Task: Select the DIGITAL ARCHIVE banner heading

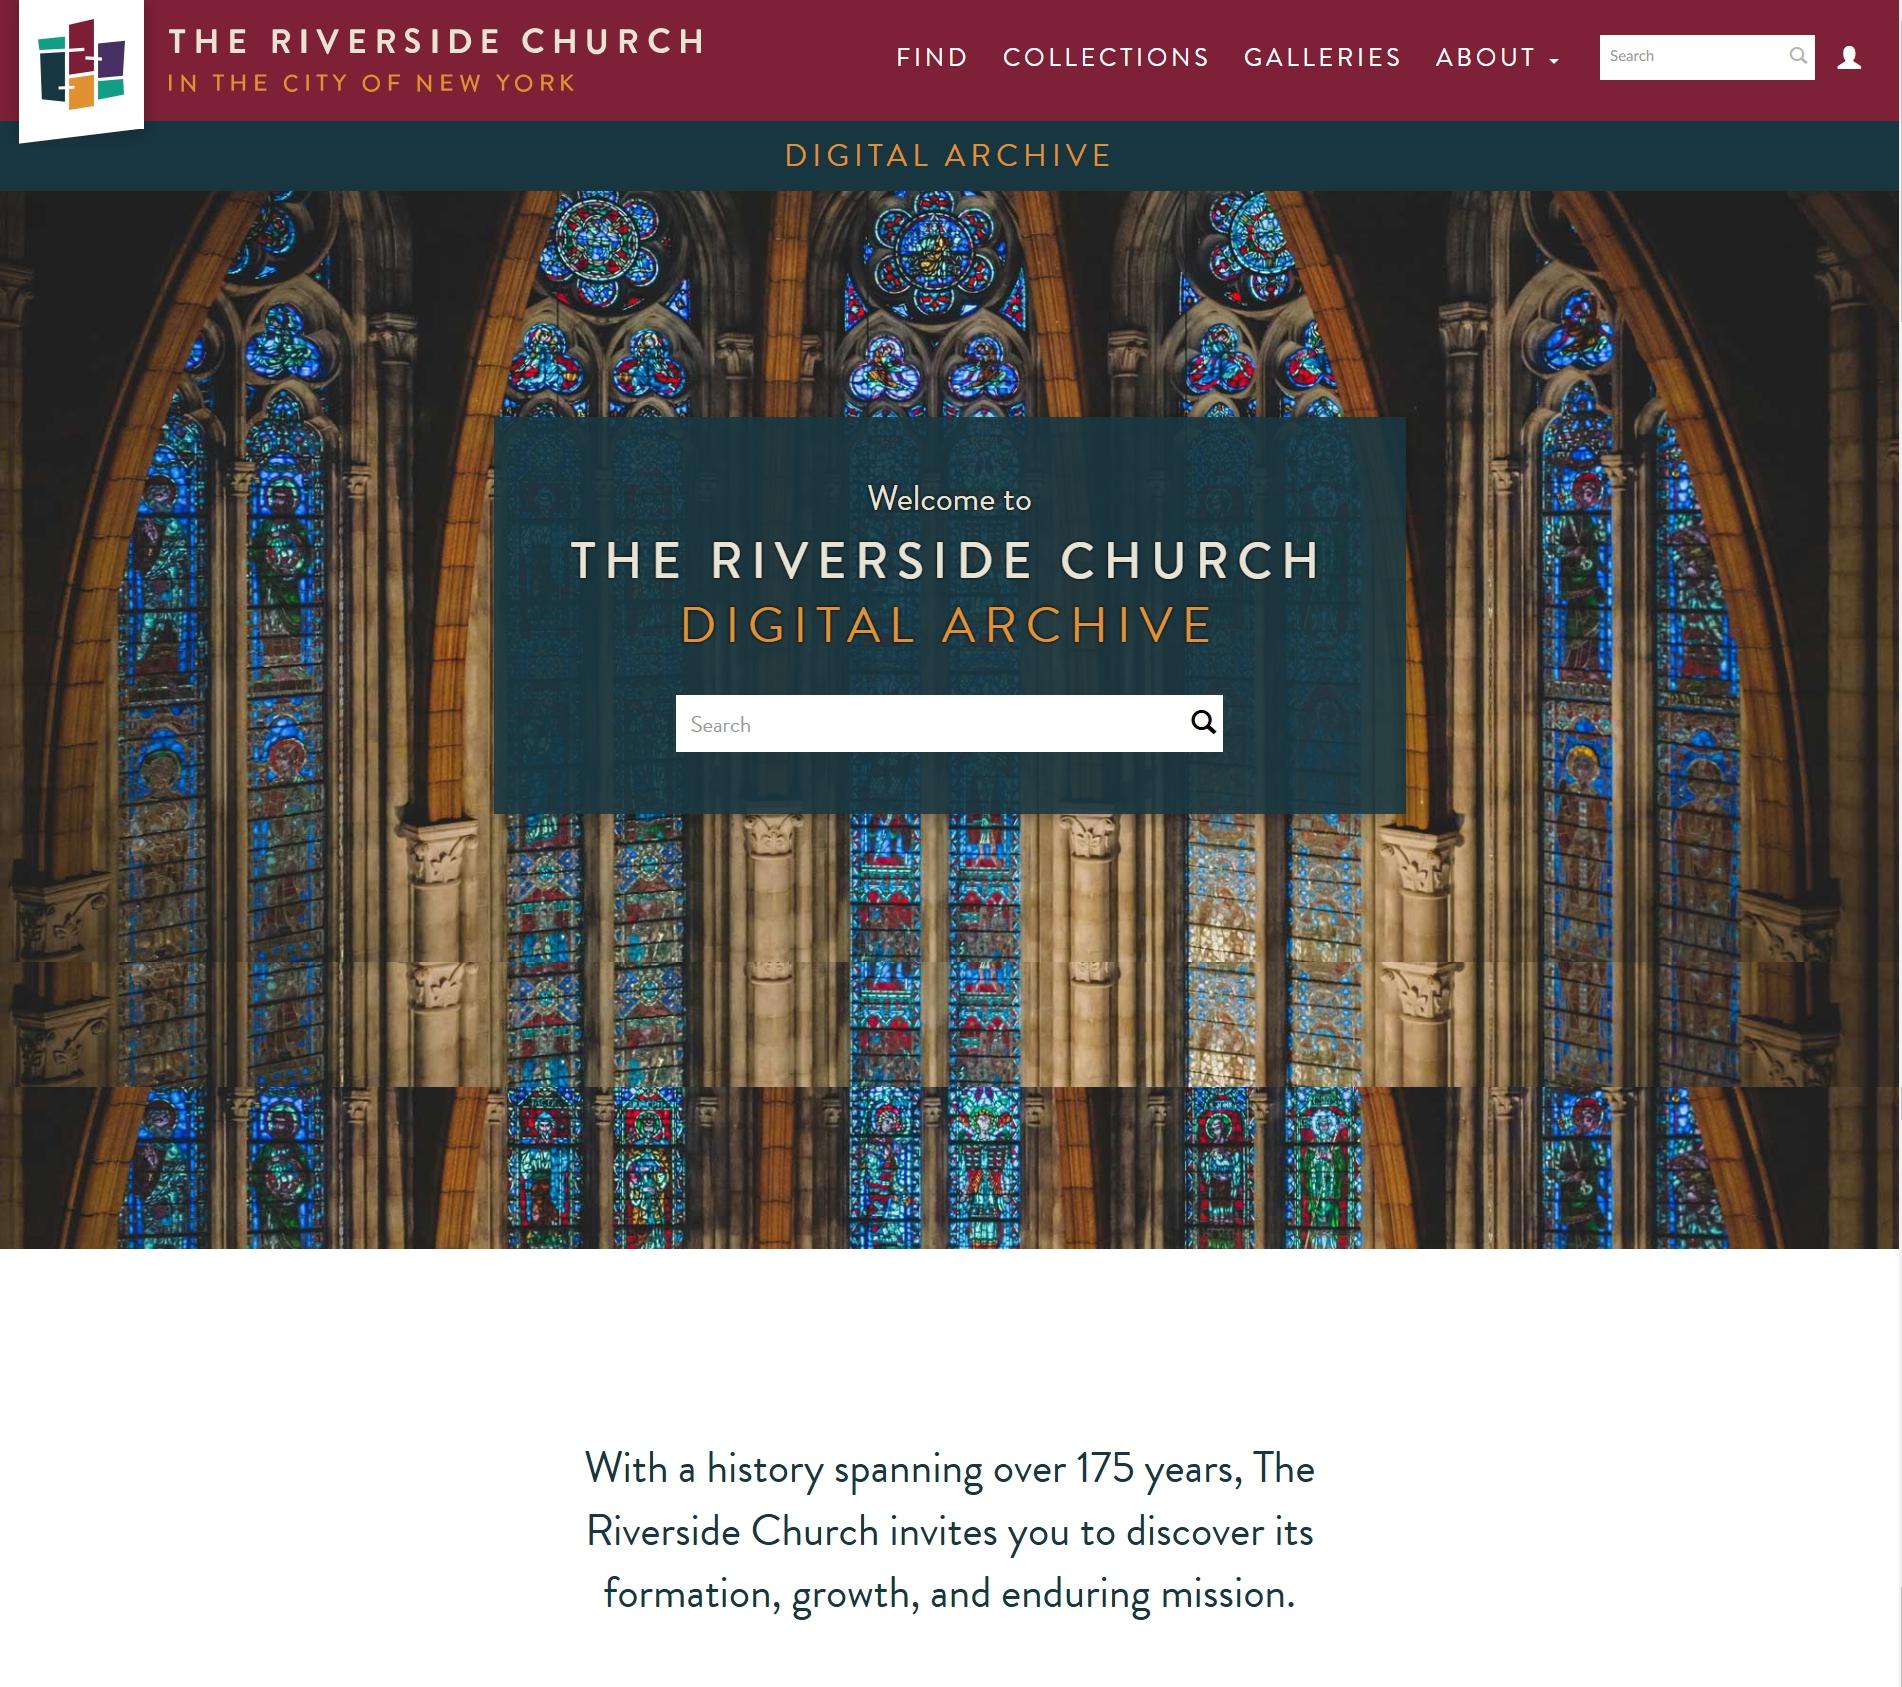Action: 948,156
